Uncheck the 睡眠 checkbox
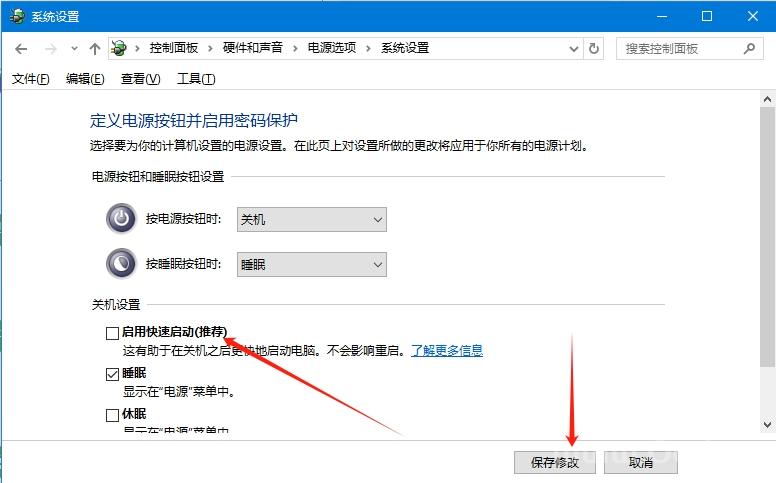The width and height of the screenshot is (776, 483). 112,374
